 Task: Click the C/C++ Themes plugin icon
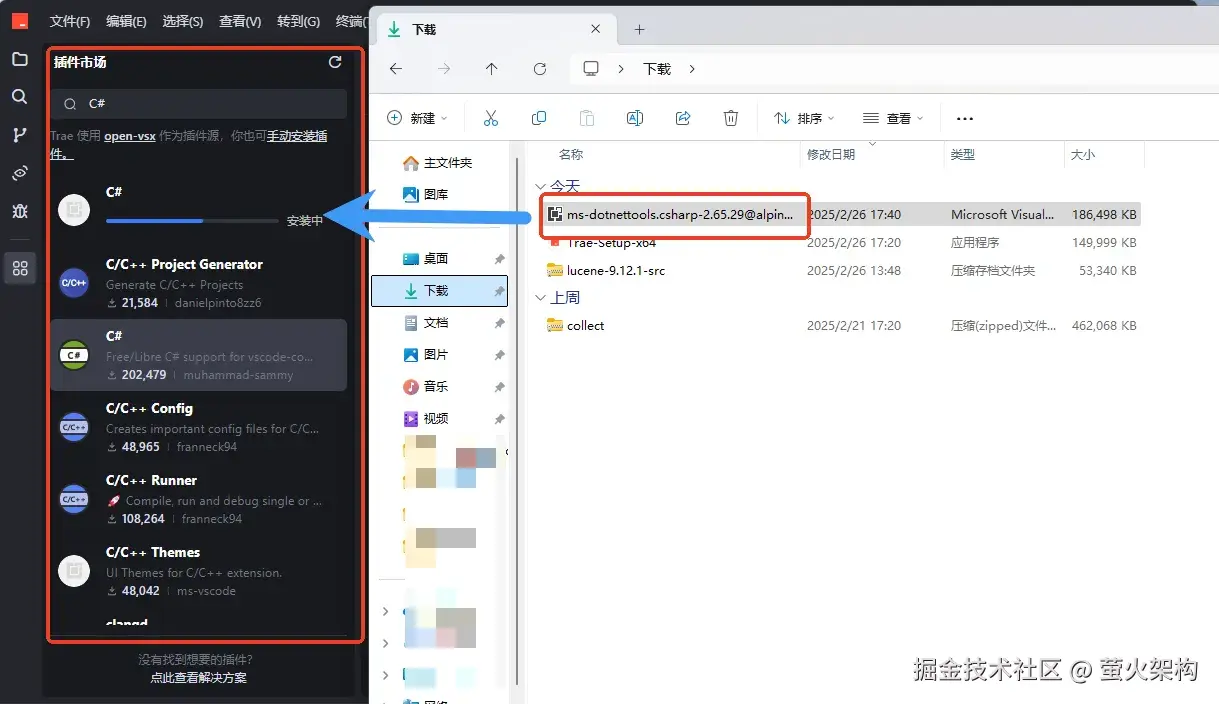click(x=74, y=571)
